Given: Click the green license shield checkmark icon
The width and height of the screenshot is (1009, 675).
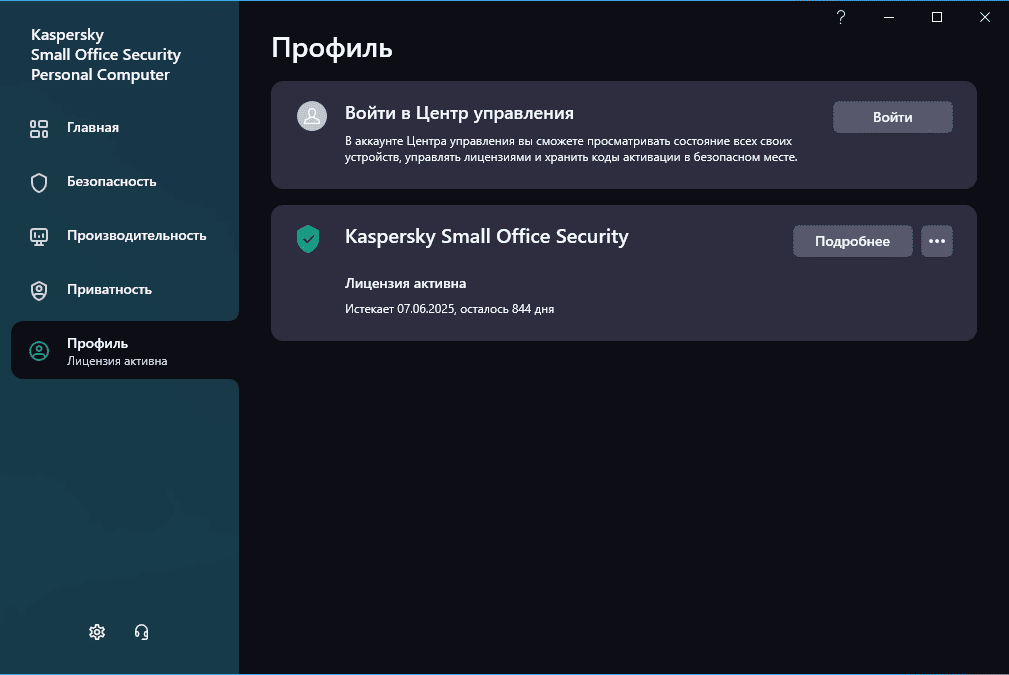Looking at the screenshot, I should point(308,239).
